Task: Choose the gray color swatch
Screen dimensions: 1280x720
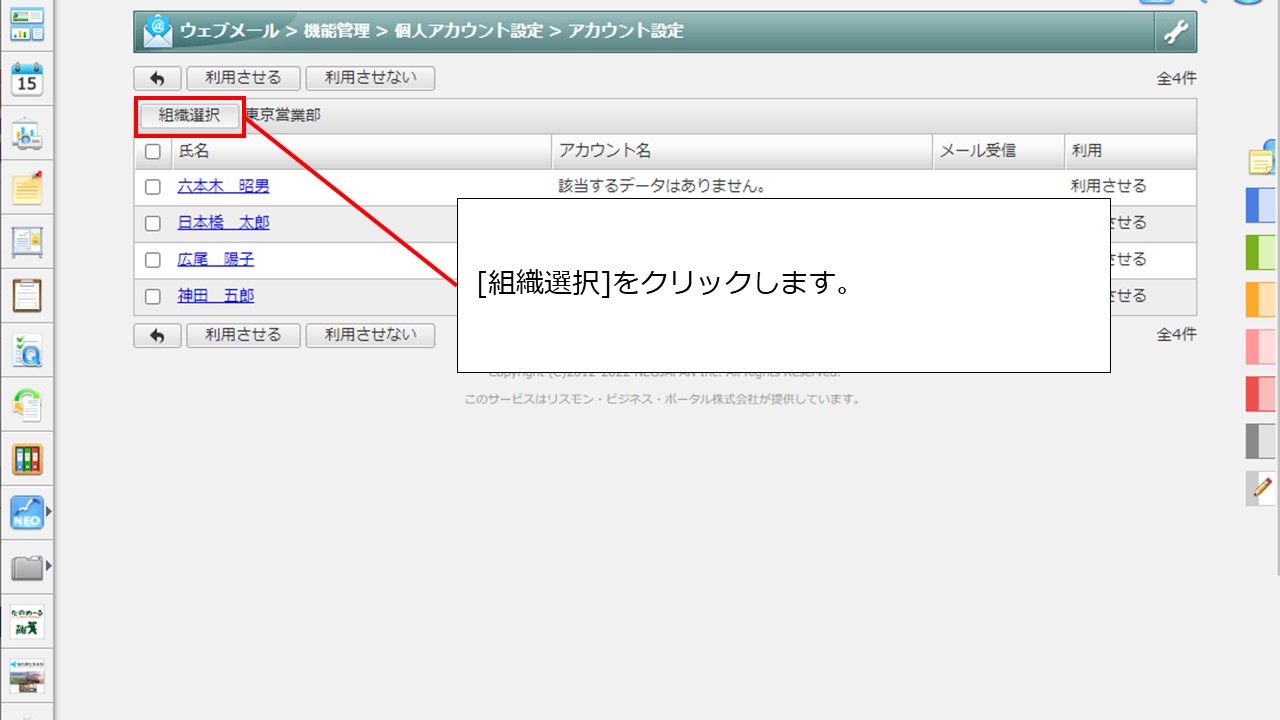Action: click(1262, 441)
